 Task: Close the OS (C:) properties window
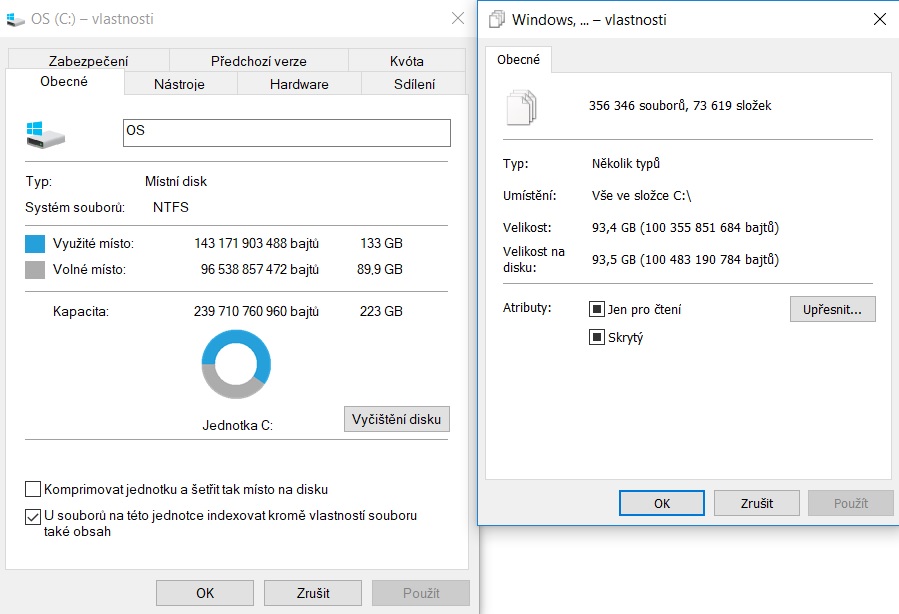(458, 18)
